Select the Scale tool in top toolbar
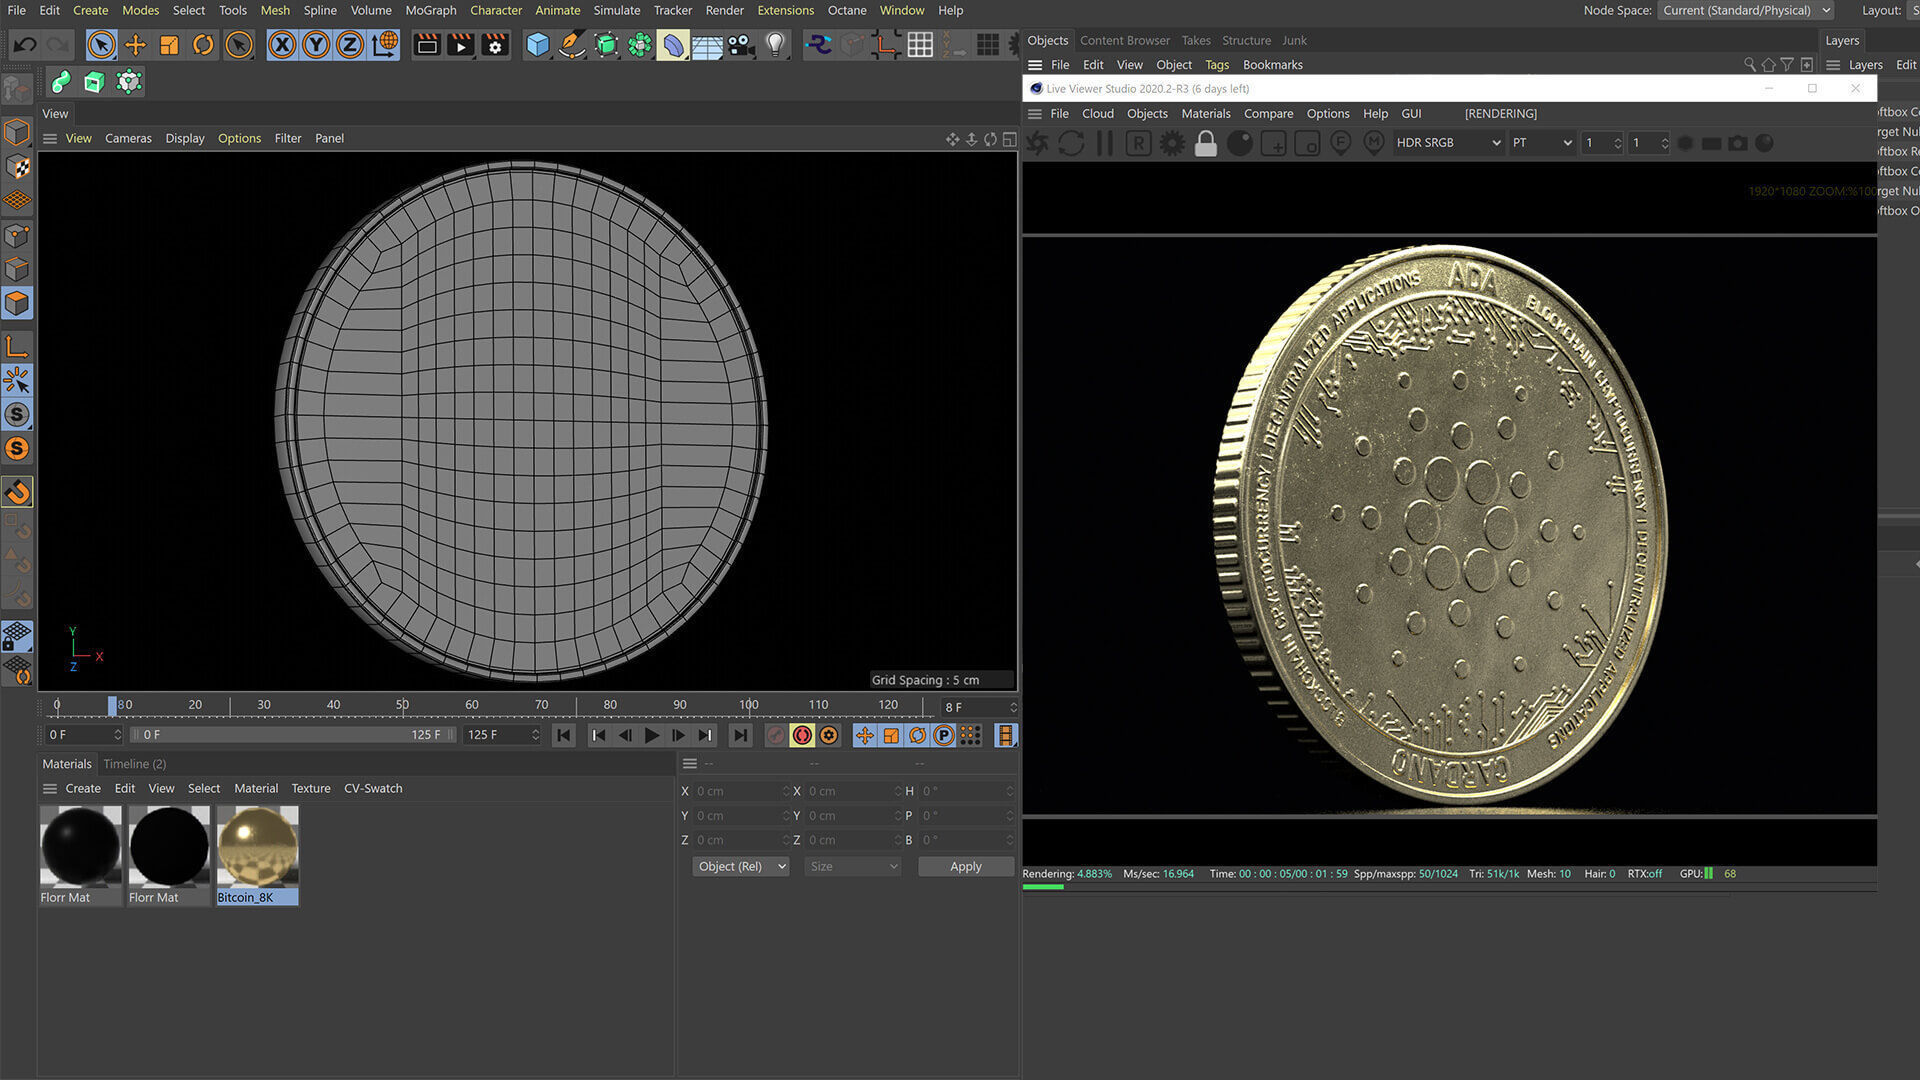This screenshot has height=1080, width=1920. 169,45
